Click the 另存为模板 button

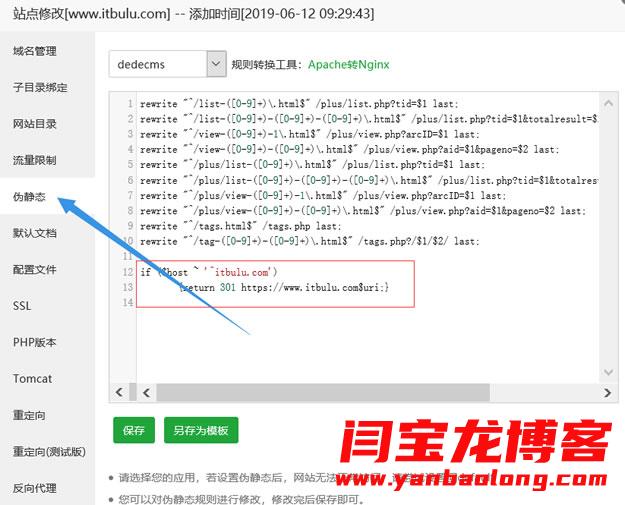pyautogui.click(x=201, y=430)
